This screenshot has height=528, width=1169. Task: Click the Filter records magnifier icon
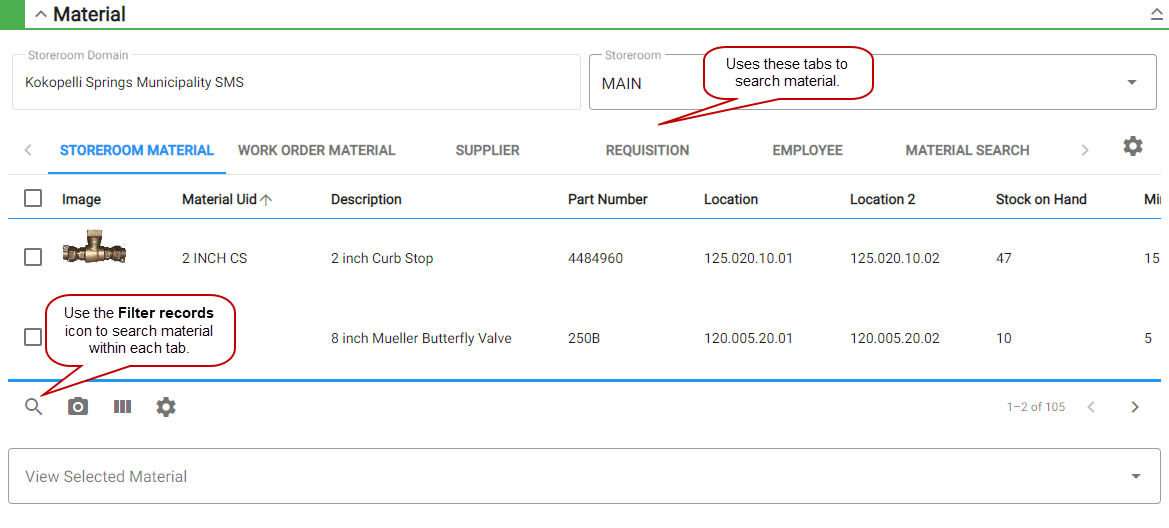(34, 407)
